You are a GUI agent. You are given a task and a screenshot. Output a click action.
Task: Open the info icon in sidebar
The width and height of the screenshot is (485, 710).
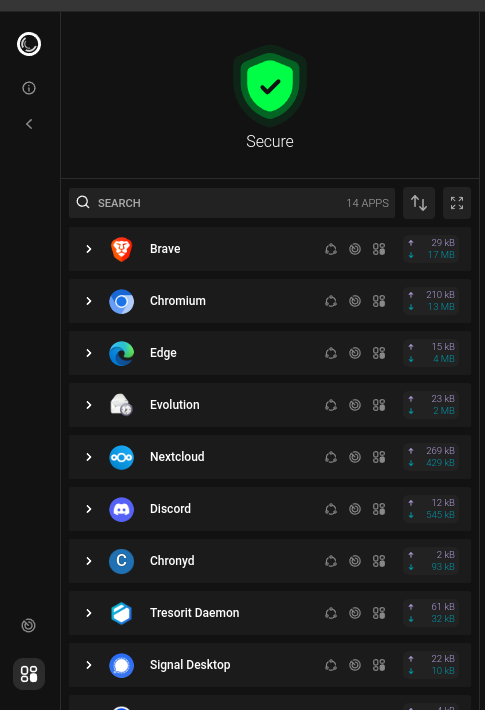(29, 88)
